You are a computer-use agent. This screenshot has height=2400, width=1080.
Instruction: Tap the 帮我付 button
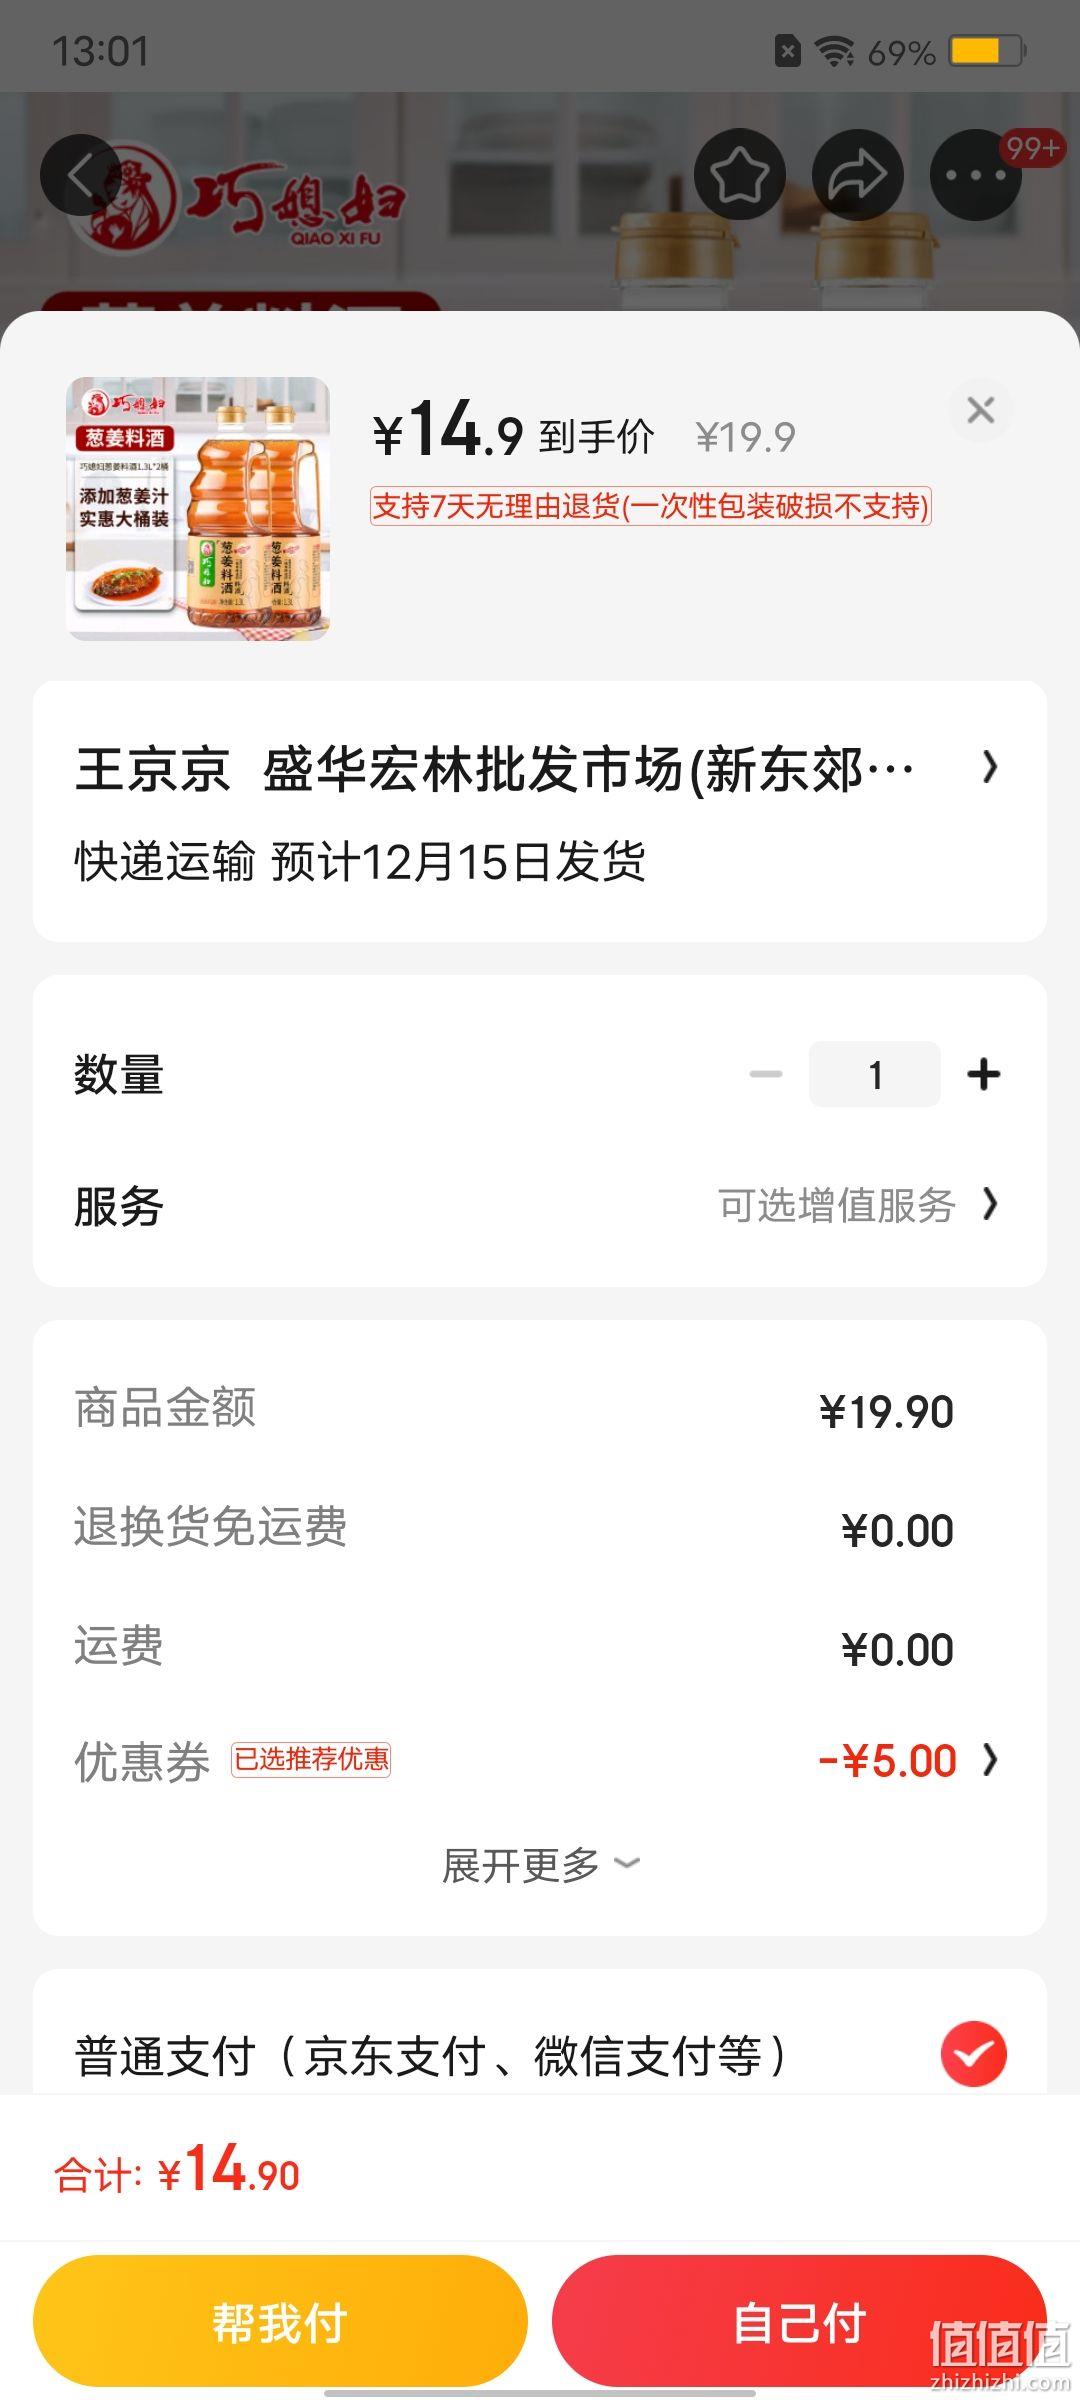(280, 2322)
